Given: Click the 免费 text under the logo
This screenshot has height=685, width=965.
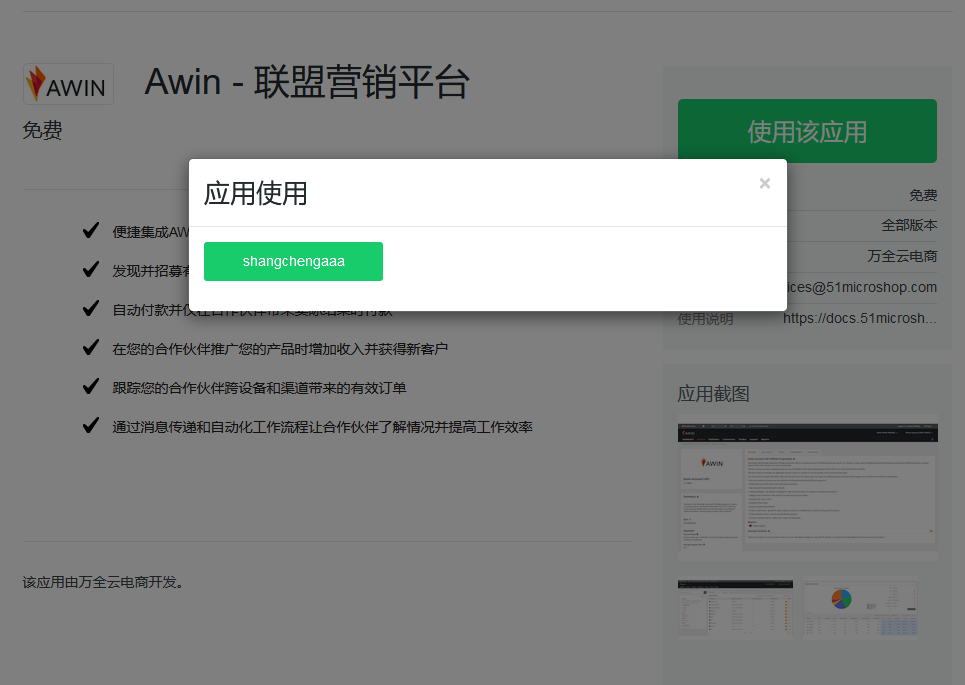Looking at the screenshot, I should [x=42, y=130].
